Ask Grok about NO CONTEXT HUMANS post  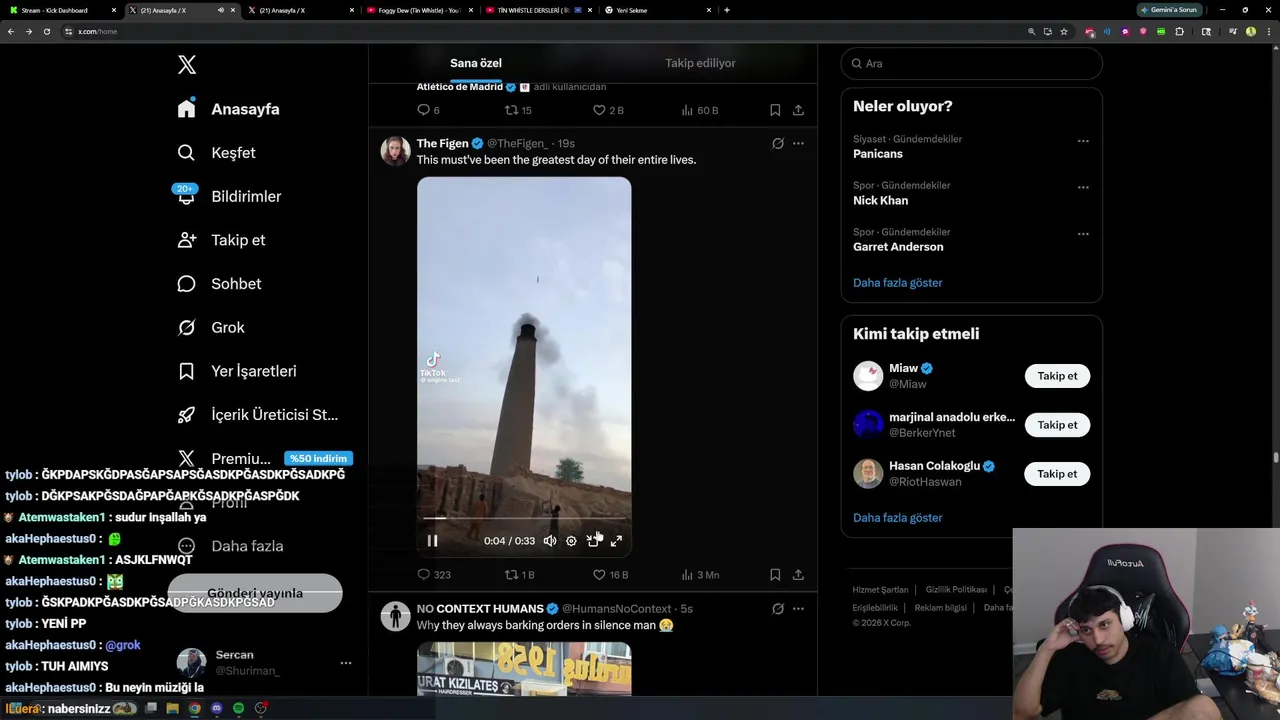tap(778, 608)
